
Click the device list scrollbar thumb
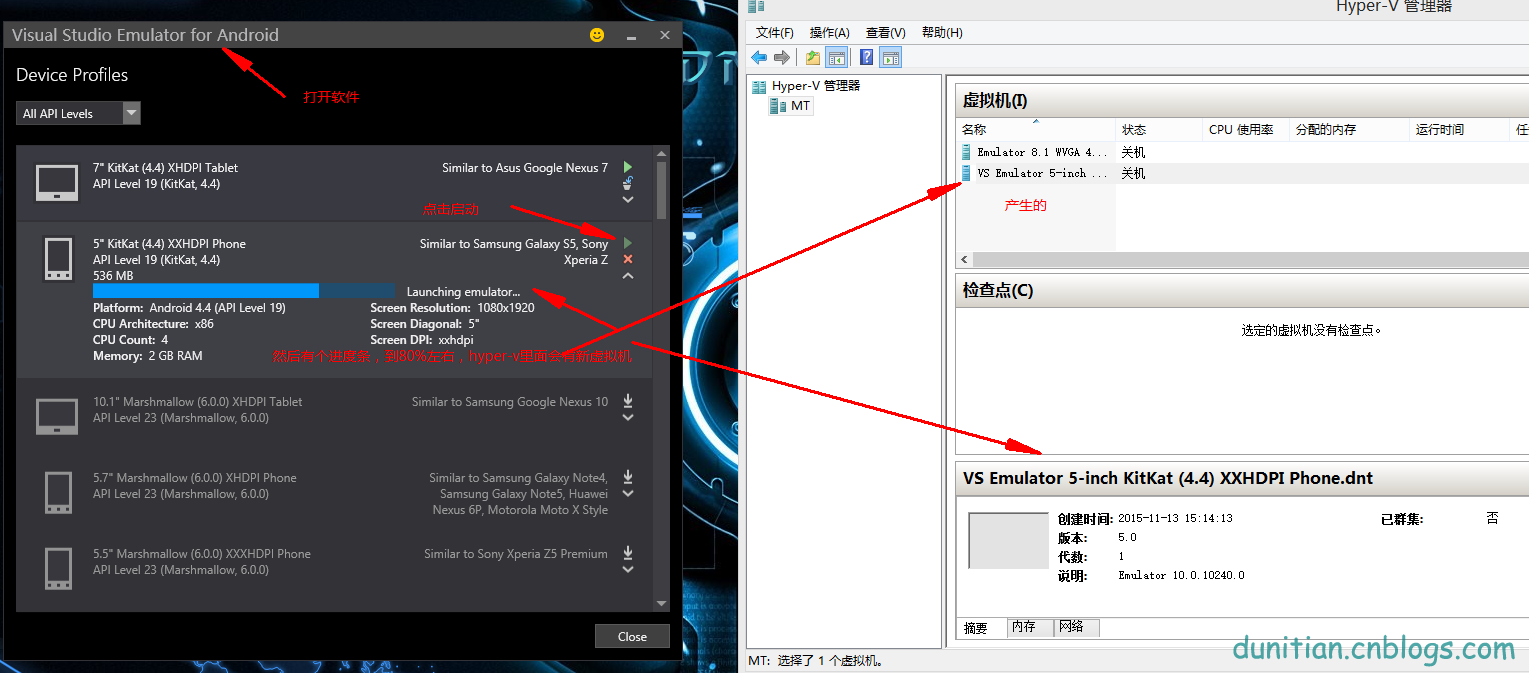tap(661, 190)
